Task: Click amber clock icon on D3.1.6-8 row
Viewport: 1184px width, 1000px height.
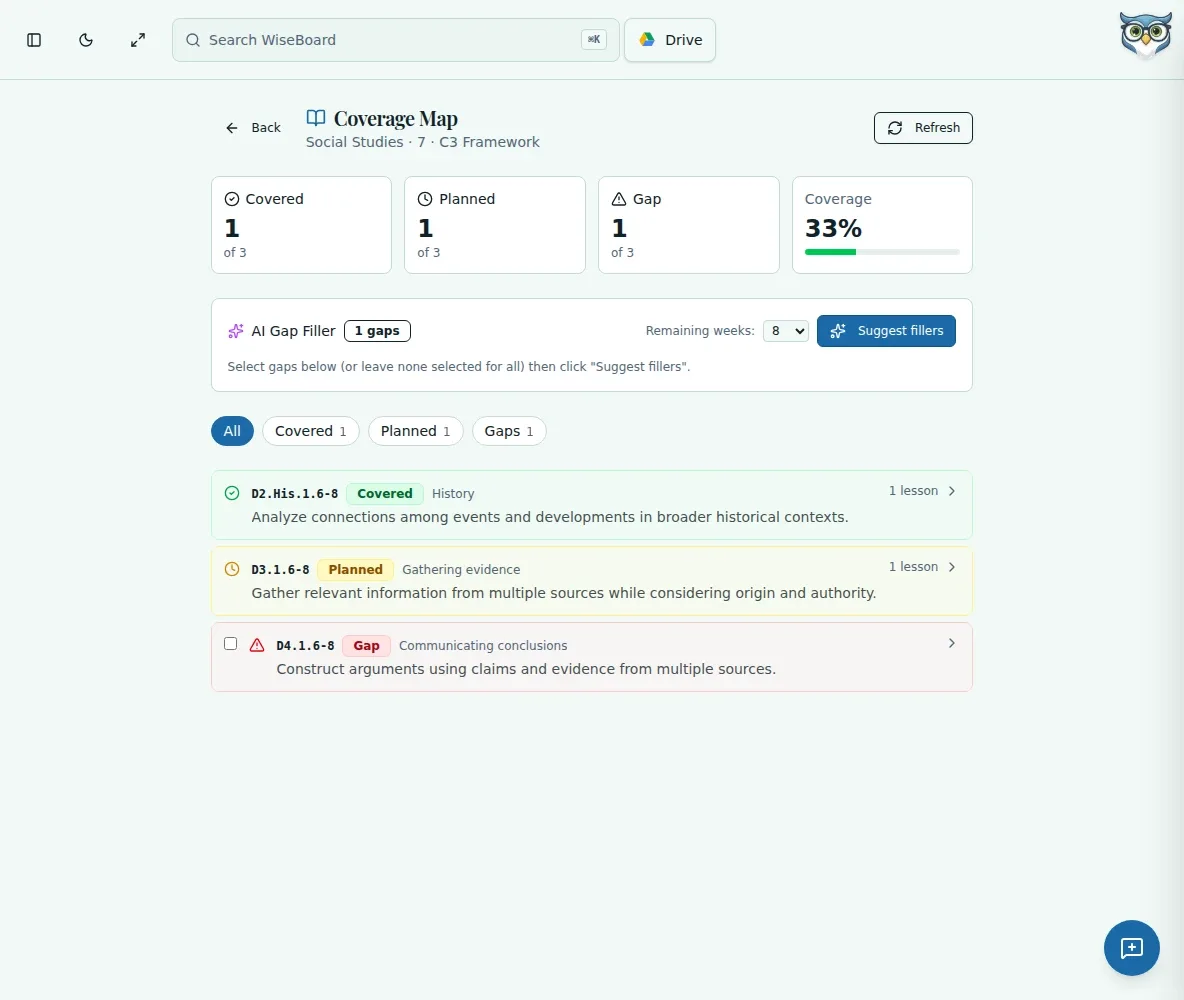Action: (232, 569)
